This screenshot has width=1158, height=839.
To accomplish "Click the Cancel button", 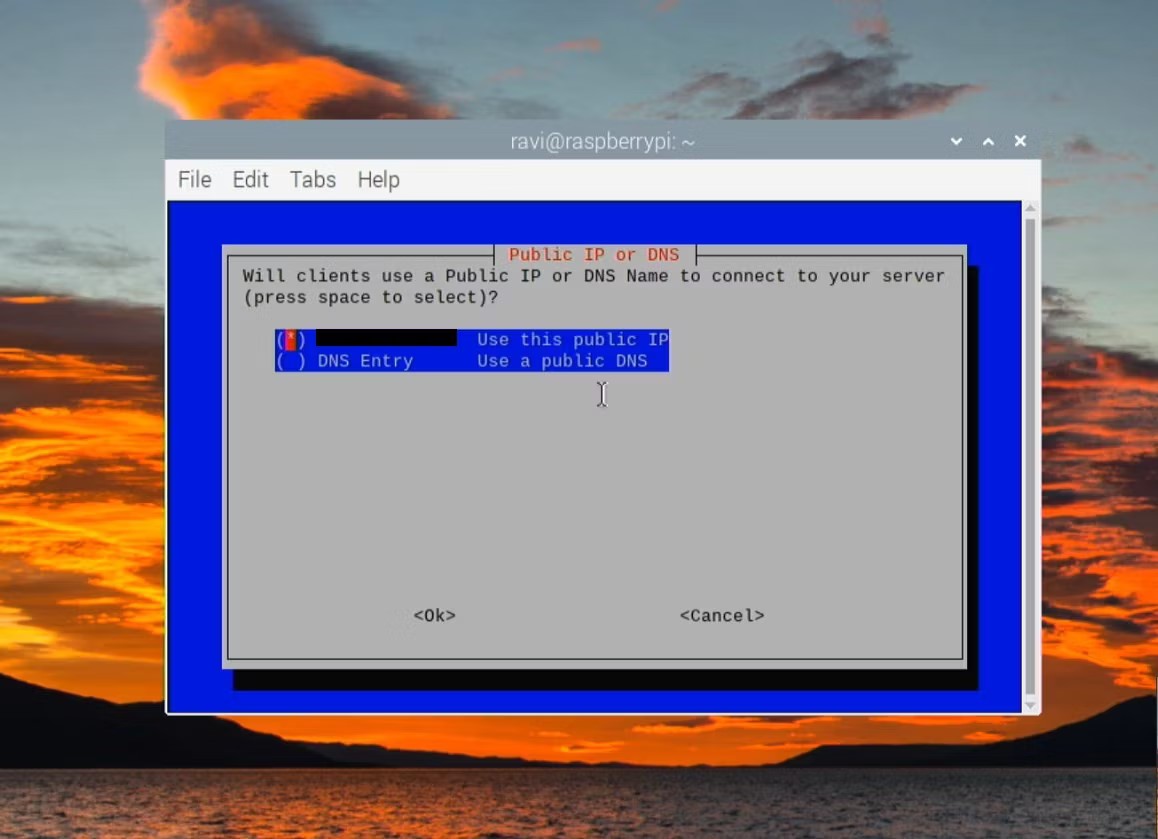I will [722, 616].
